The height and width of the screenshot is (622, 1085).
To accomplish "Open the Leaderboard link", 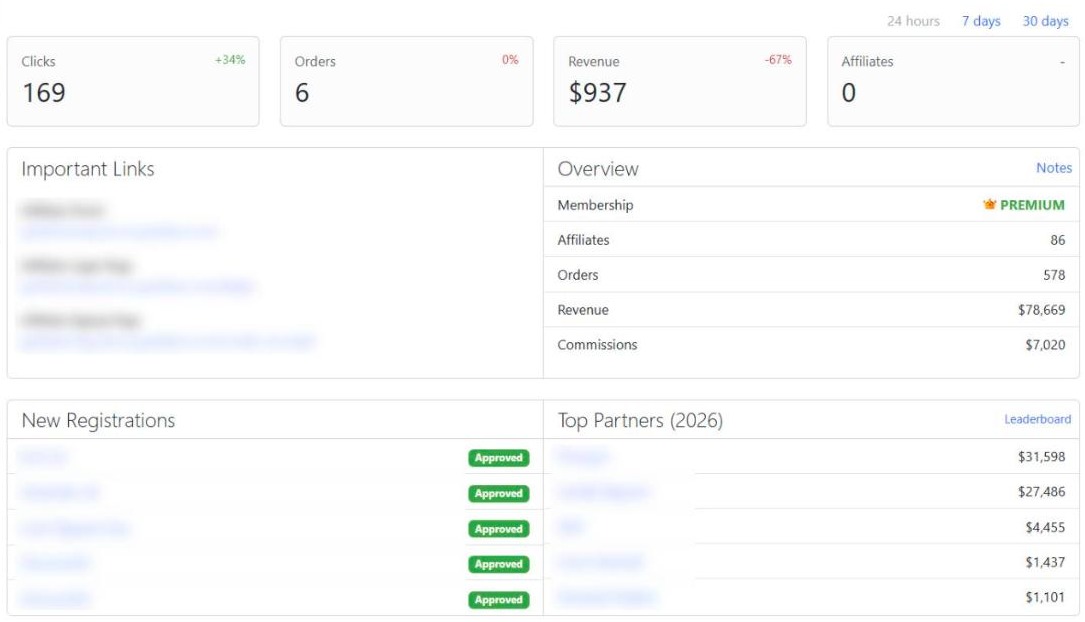I will point(1037,419).
